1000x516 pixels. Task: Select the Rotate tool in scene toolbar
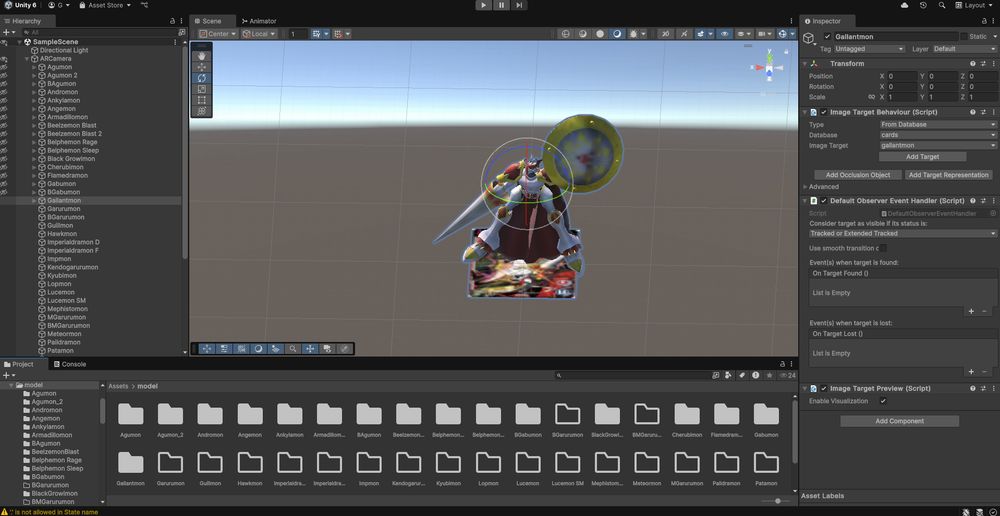202,77
